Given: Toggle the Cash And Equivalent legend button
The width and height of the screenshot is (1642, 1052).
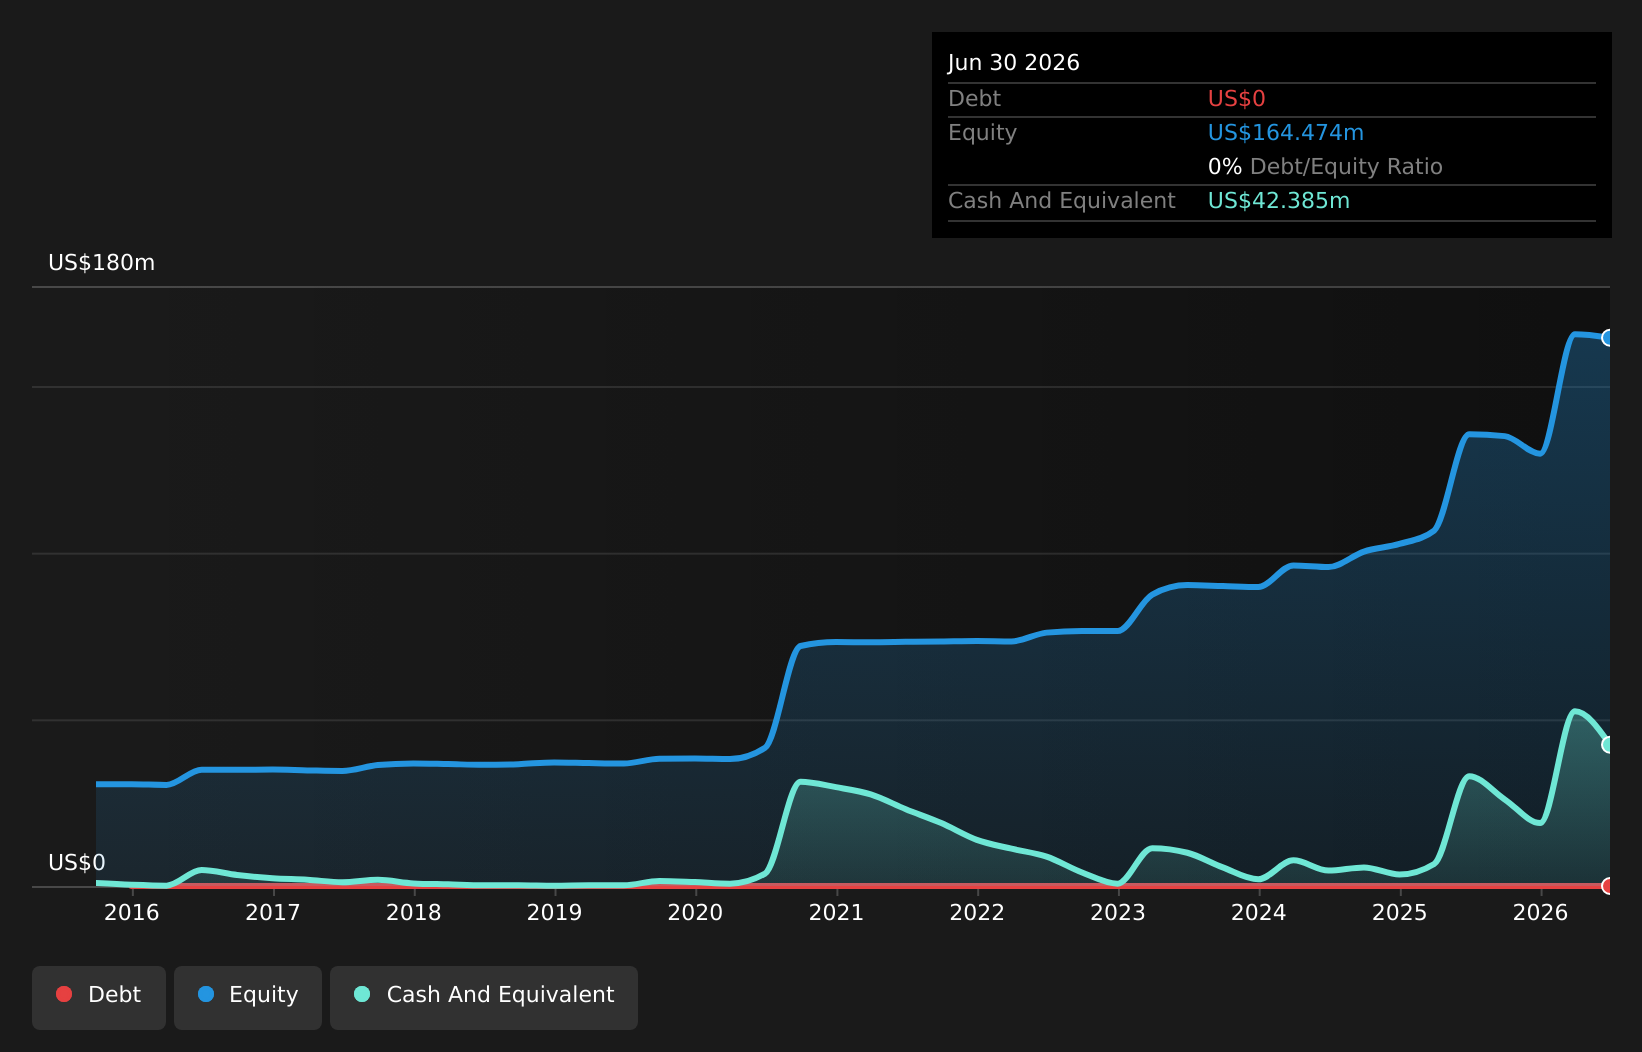Looking at the screenshot, I should coord(484,997).
